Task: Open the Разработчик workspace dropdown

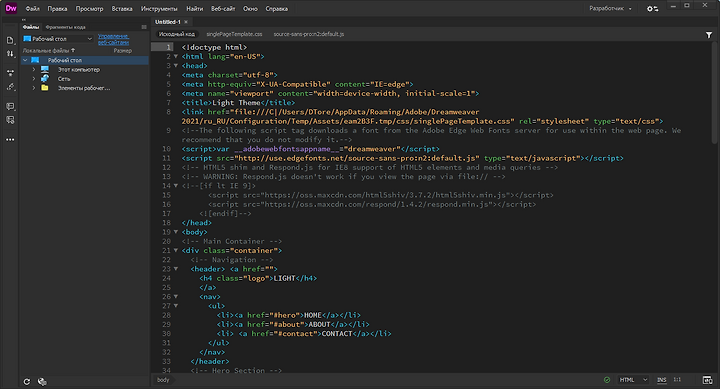Action: point(610,9)
